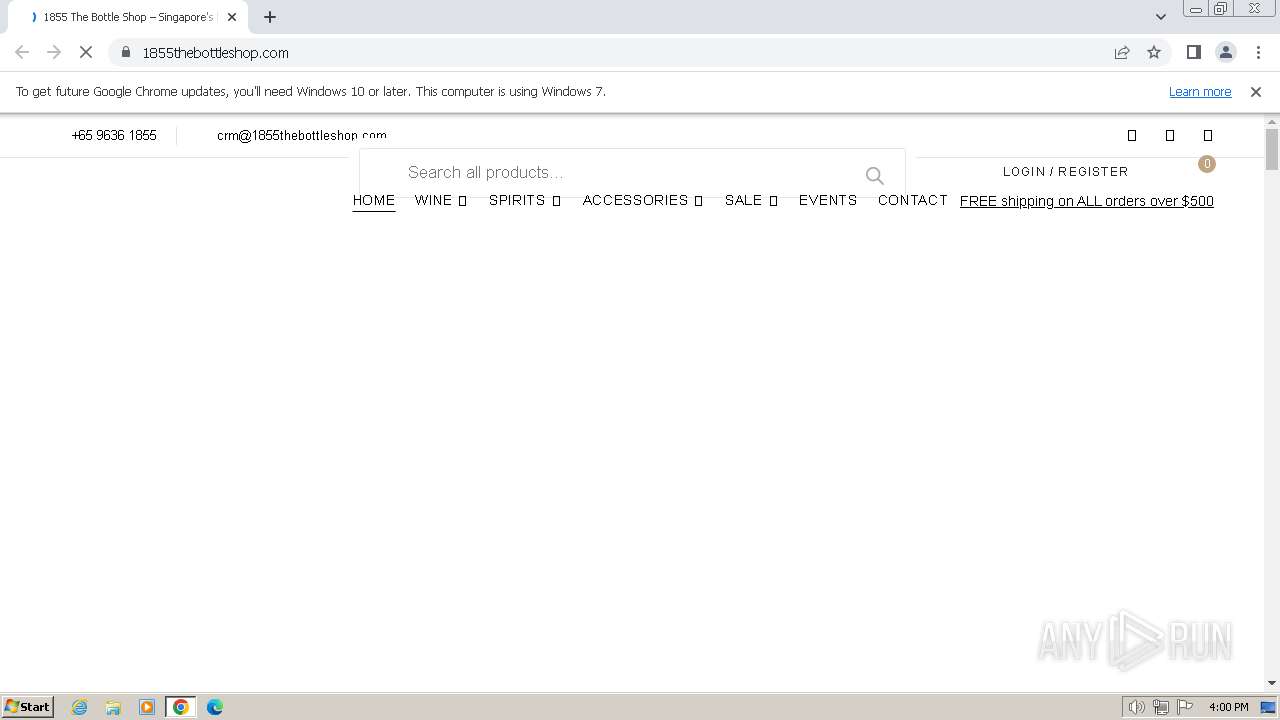
Task: Expand the SPIRITS menu
Action: point(525,200)
